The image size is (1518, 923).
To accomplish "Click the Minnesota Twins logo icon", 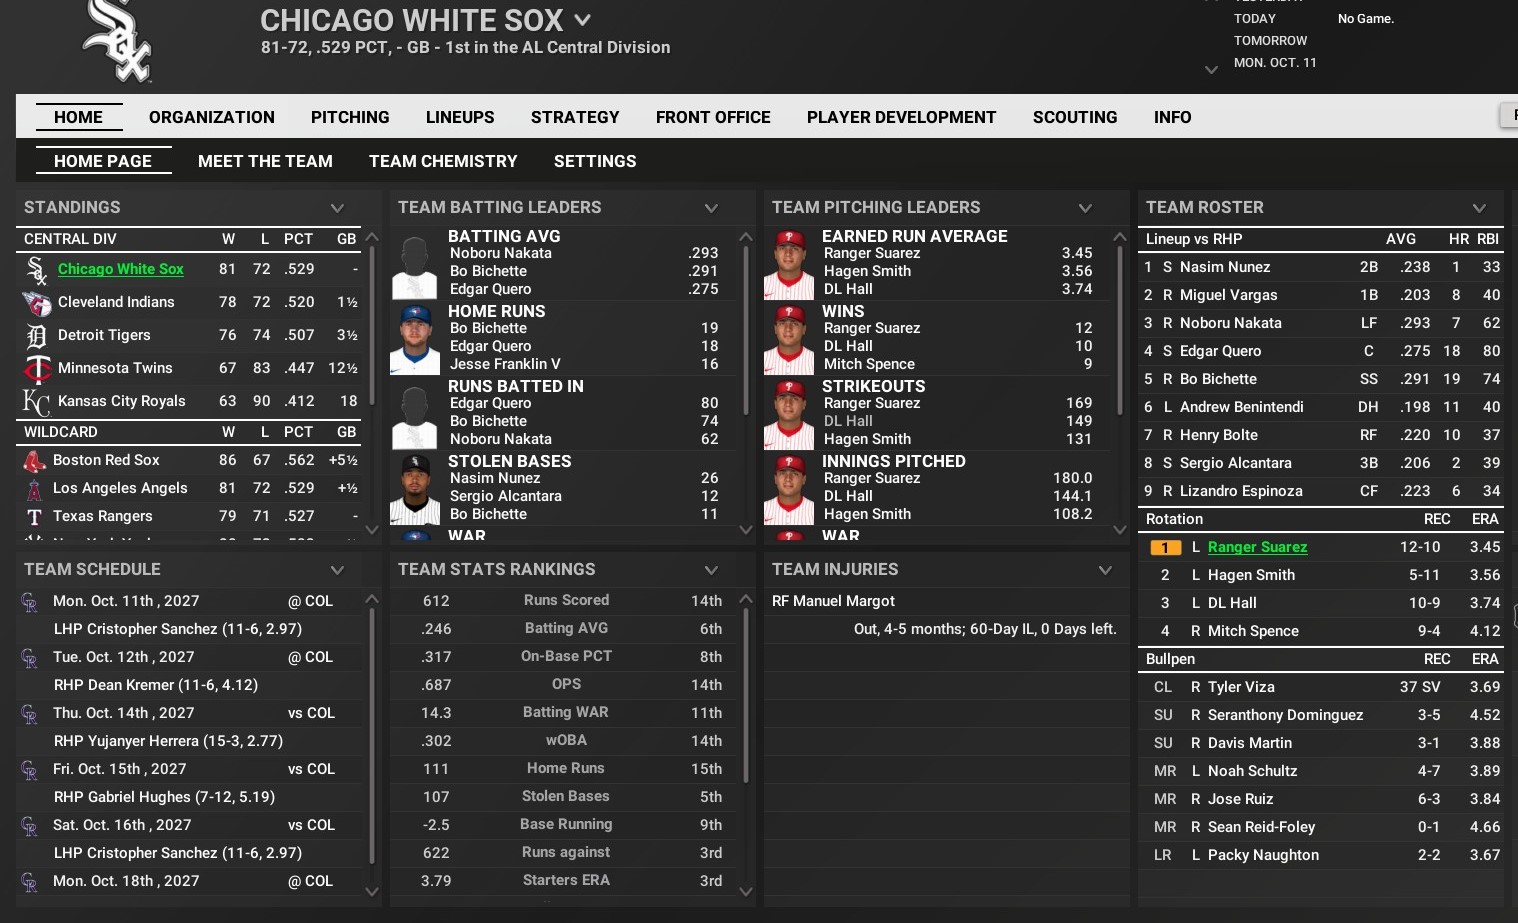I will pos(36,369).
